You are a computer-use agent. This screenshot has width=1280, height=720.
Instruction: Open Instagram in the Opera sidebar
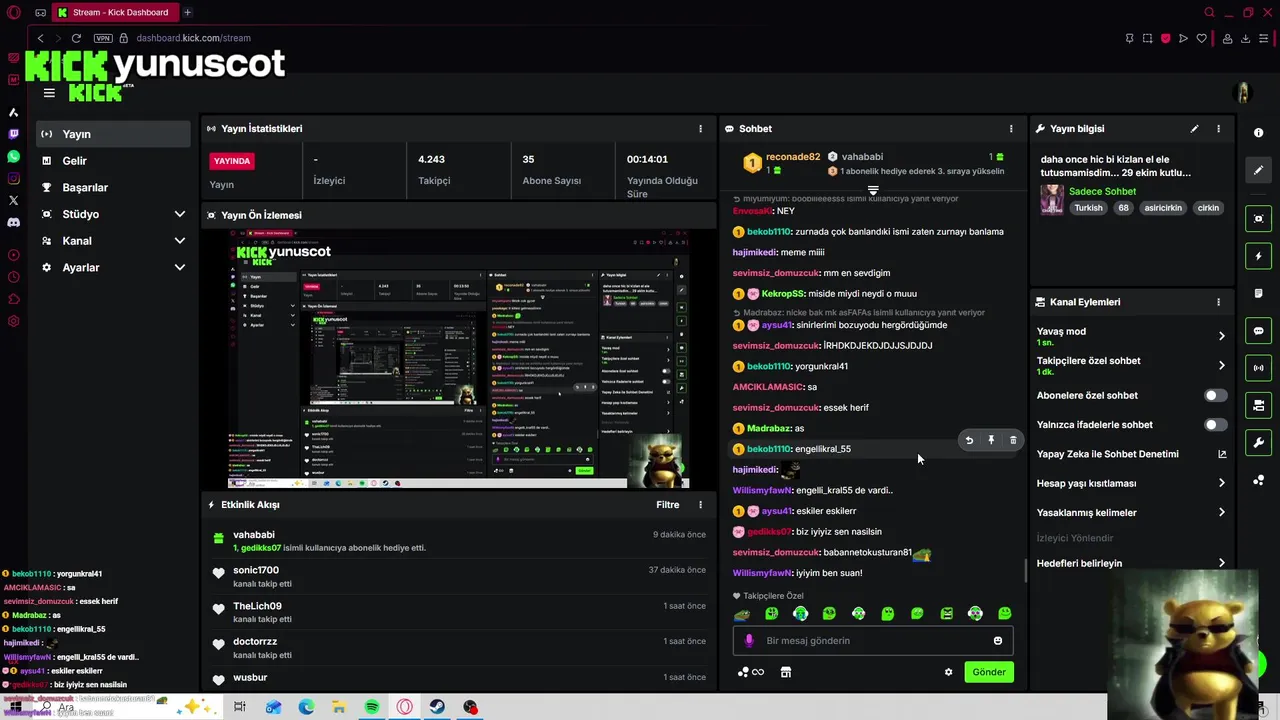tap(13, 179)
